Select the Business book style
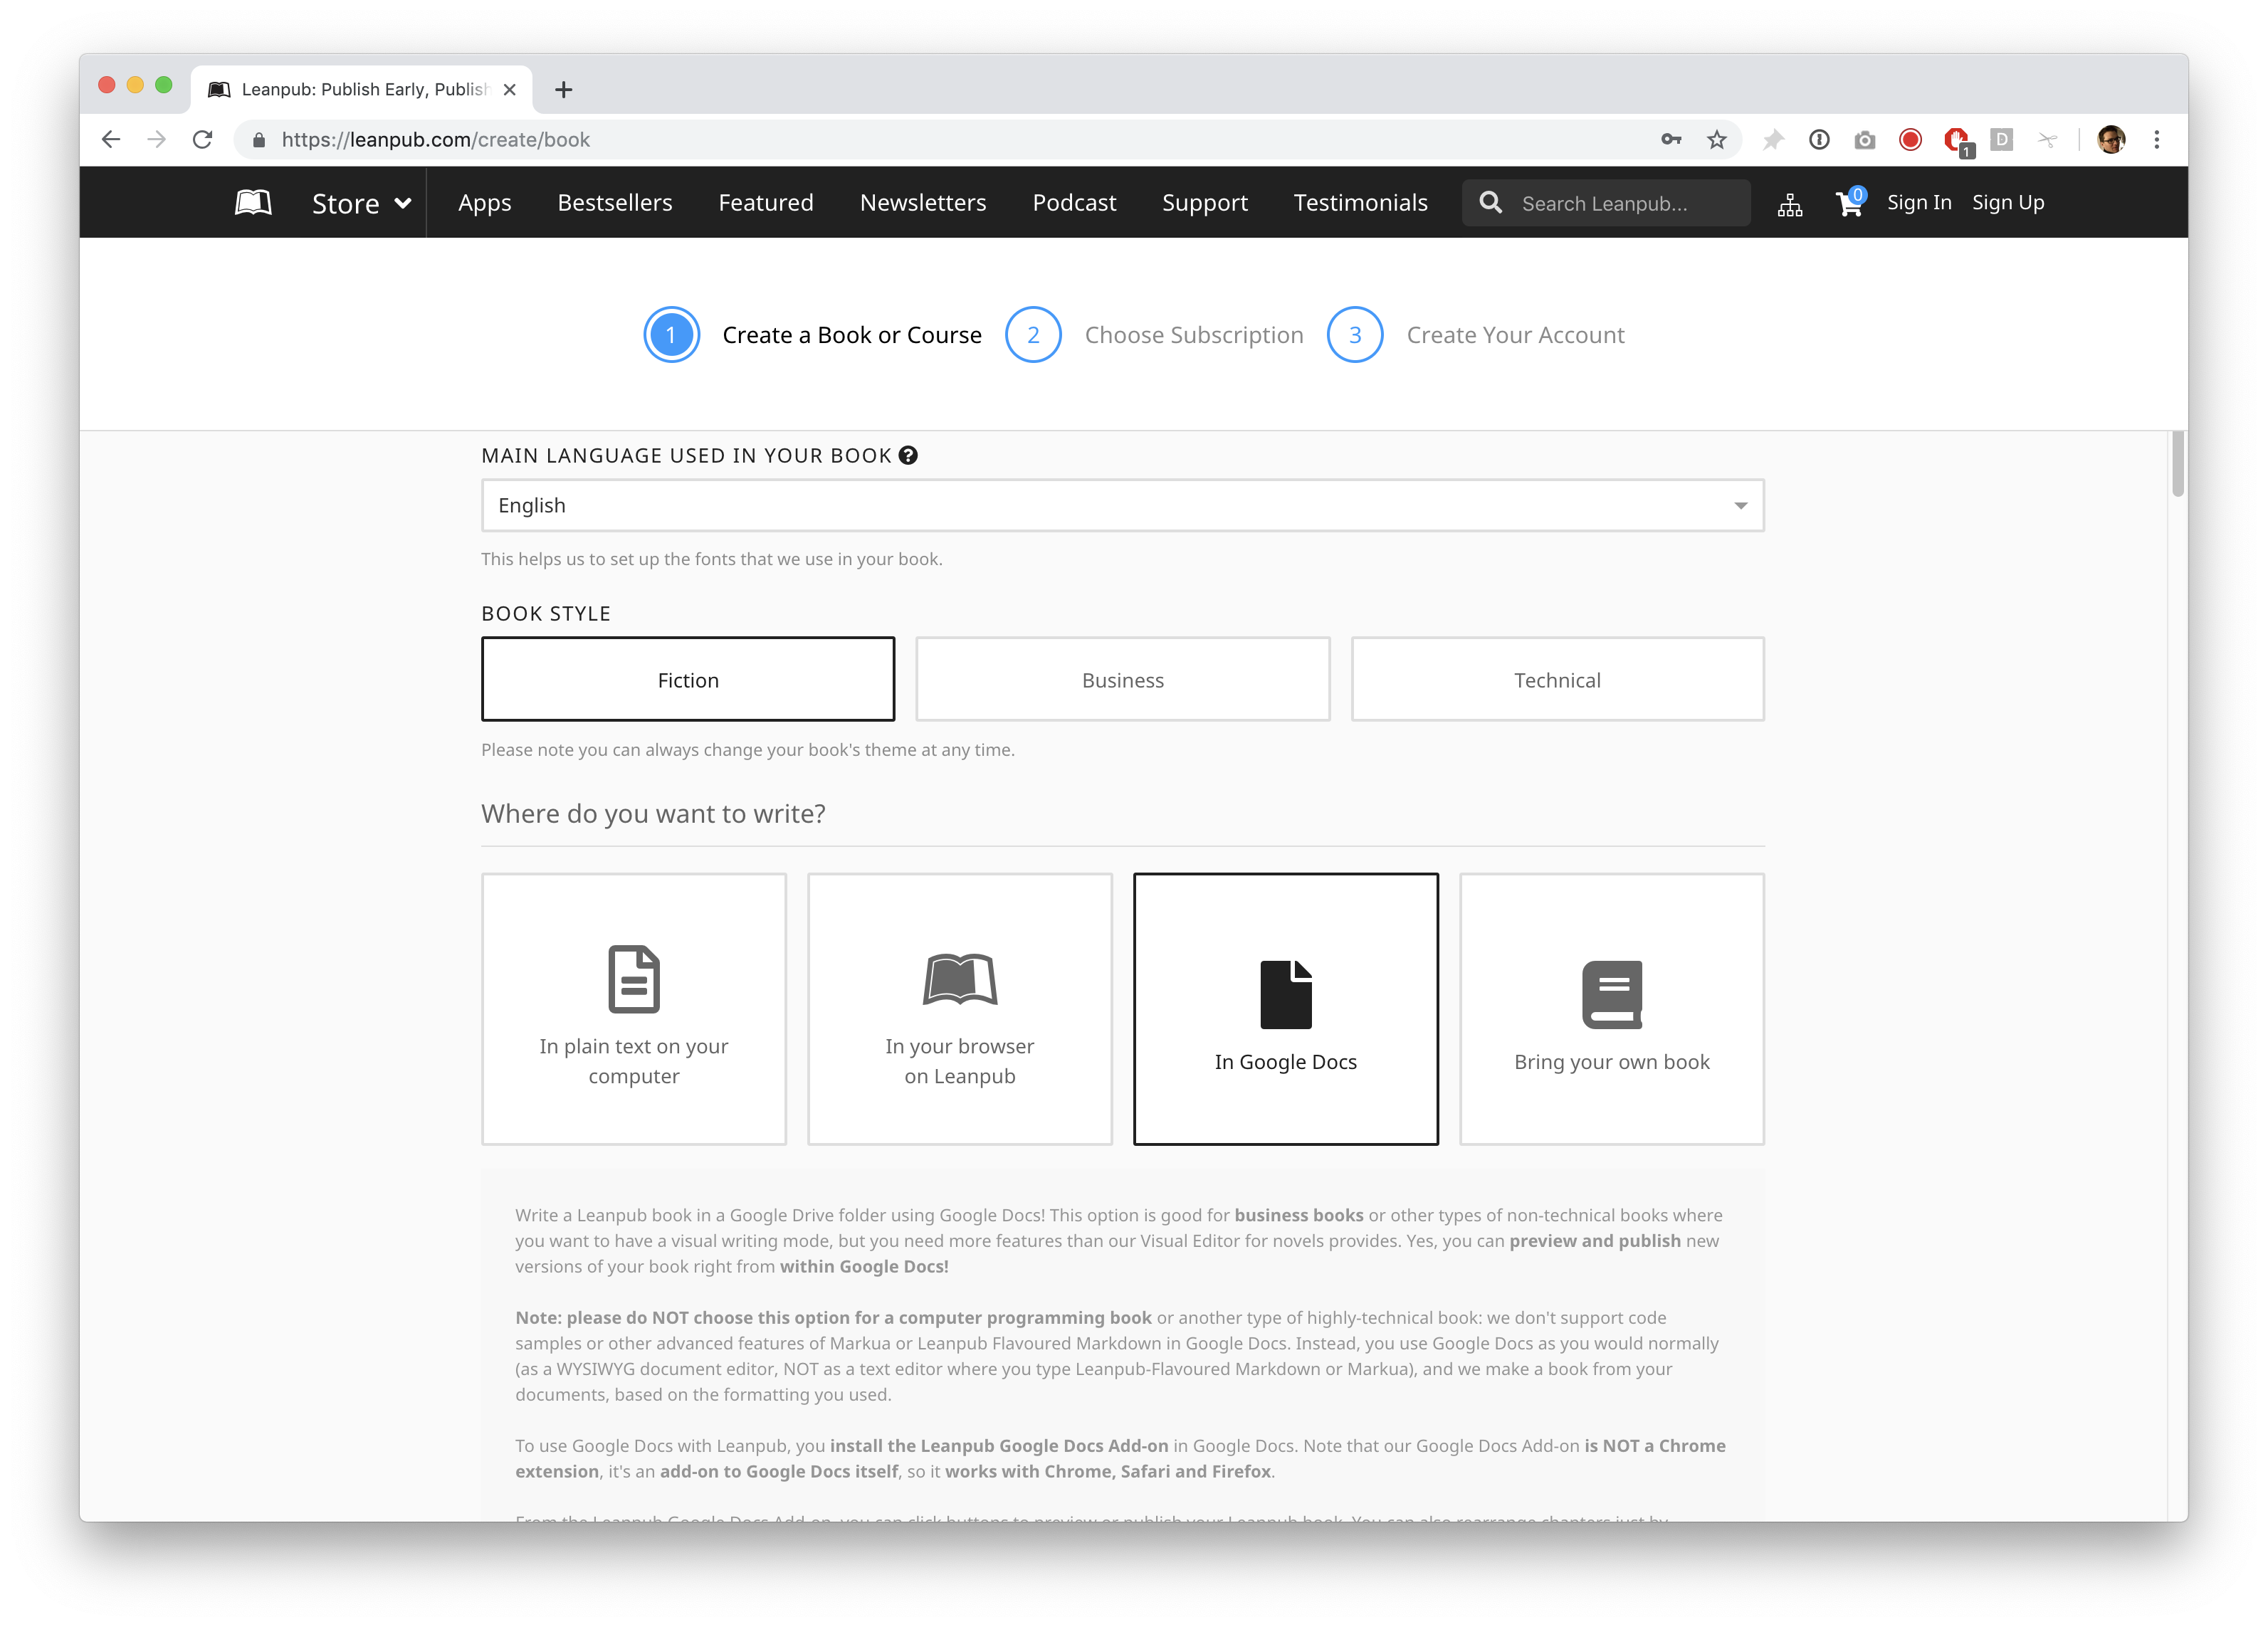 click(1122, 679)
